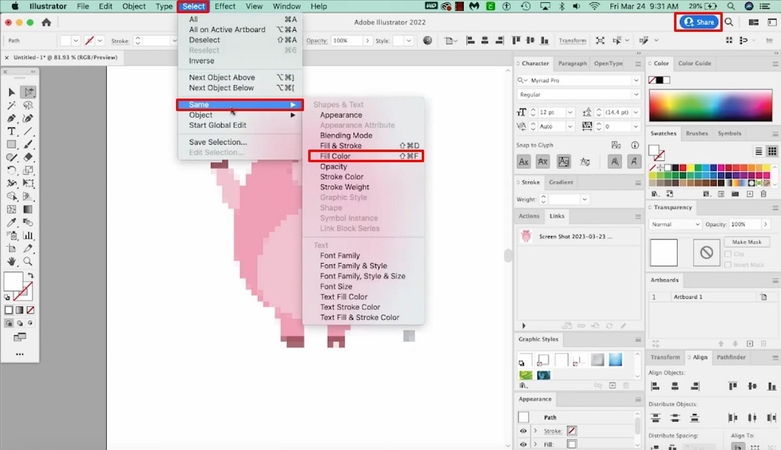Expand Stroke row in Appearance panel

535,431
